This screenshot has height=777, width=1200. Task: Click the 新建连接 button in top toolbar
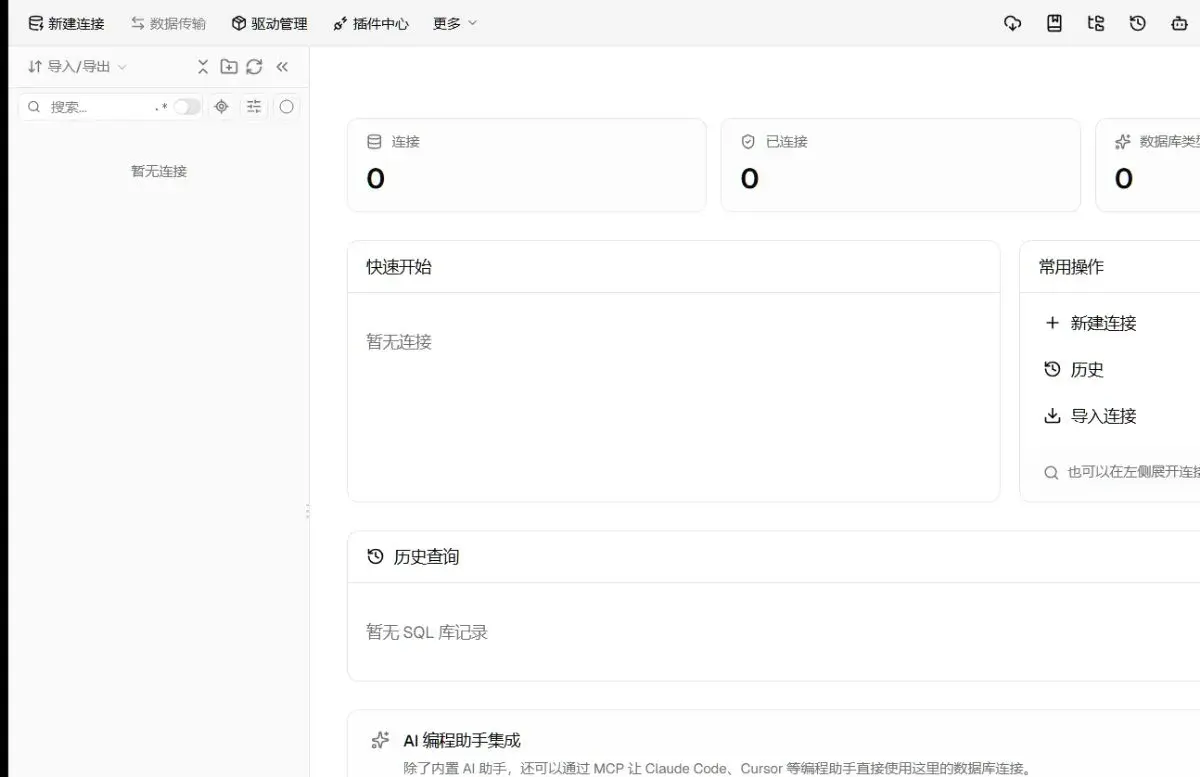point(66,23)
